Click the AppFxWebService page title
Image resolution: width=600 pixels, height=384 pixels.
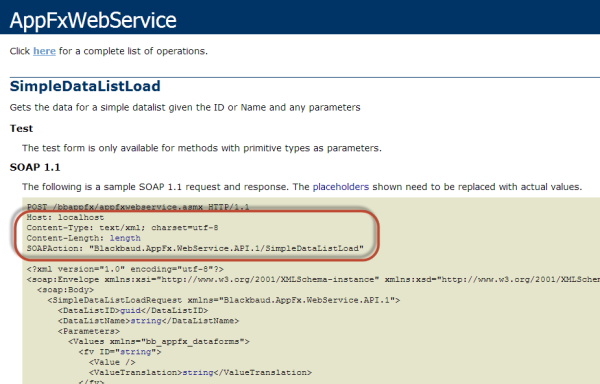tap(93, 20)
